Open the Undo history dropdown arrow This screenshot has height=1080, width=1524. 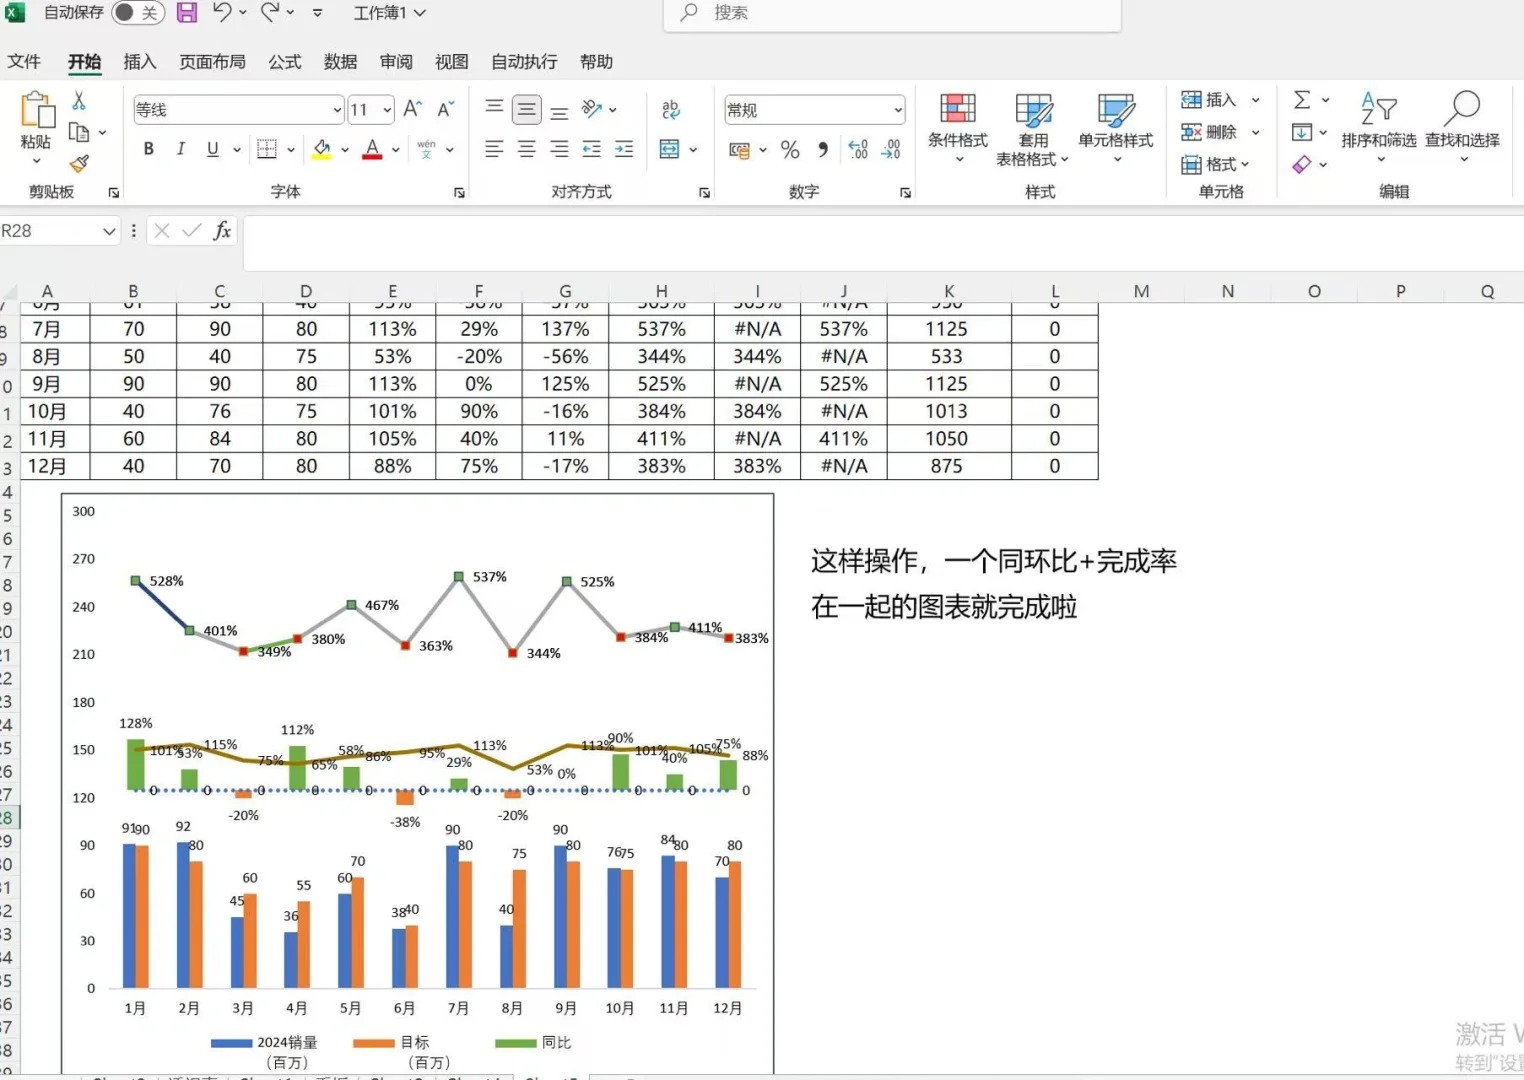click(x=243, y=13)
